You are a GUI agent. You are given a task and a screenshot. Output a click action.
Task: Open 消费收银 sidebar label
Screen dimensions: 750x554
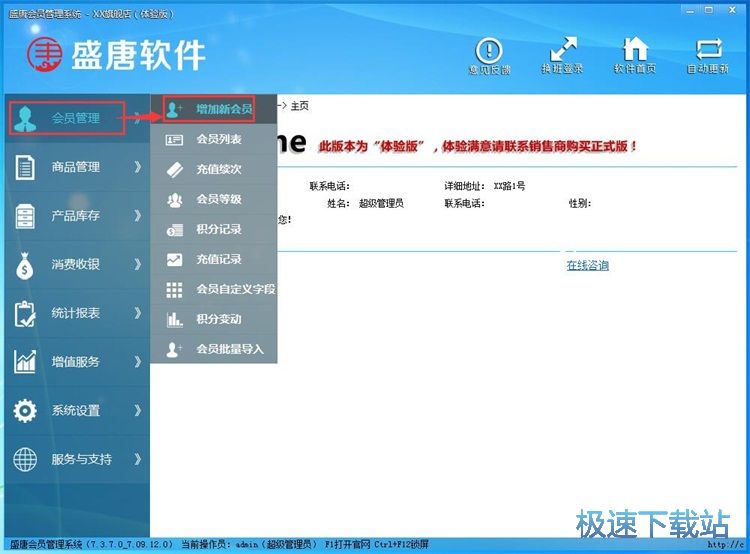coord(76,264)
